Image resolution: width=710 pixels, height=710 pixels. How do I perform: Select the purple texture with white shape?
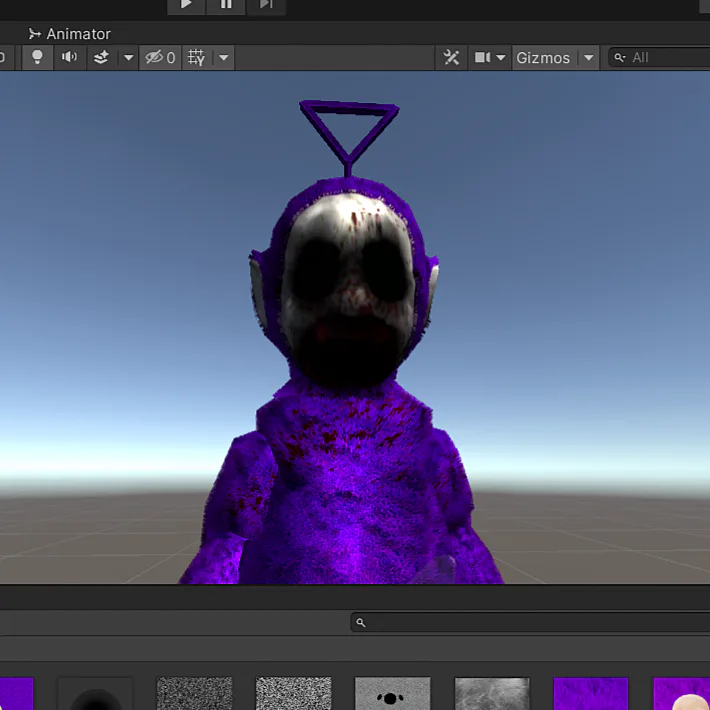point(681,693)
